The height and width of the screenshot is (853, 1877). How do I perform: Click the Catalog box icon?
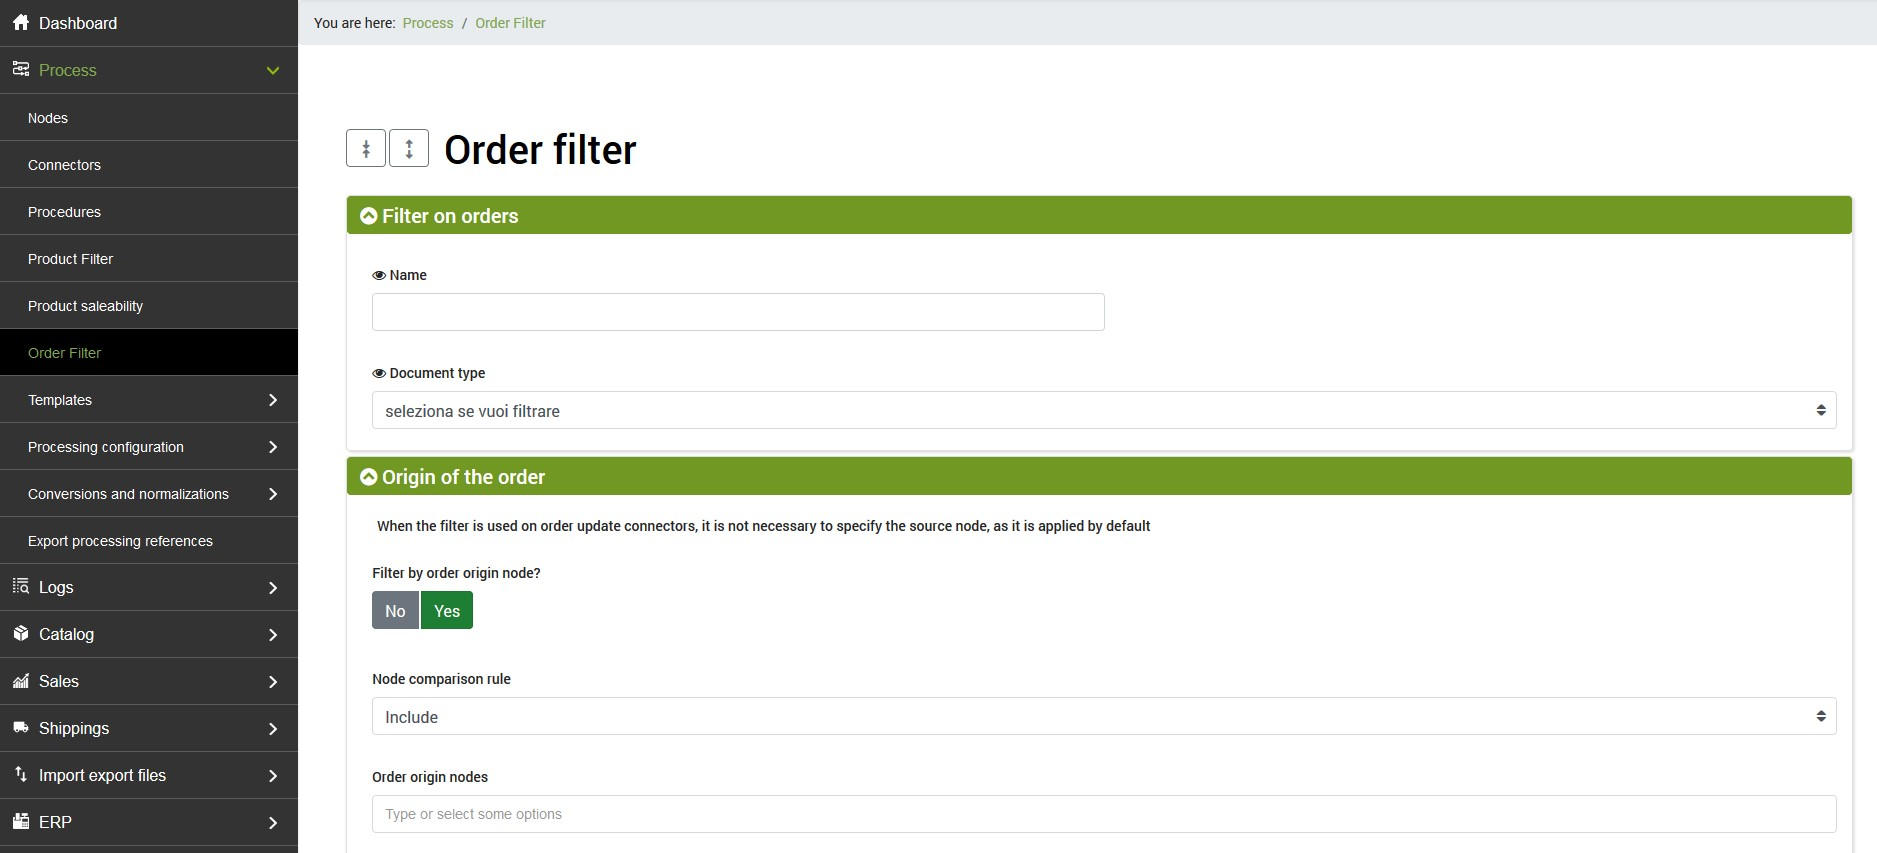21,634
